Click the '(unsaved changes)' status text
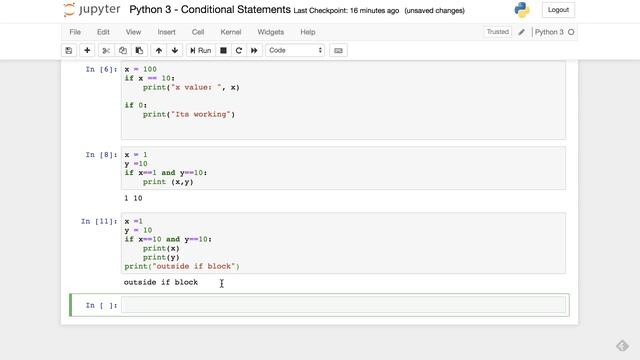640x360 pixels. (434, 11)
